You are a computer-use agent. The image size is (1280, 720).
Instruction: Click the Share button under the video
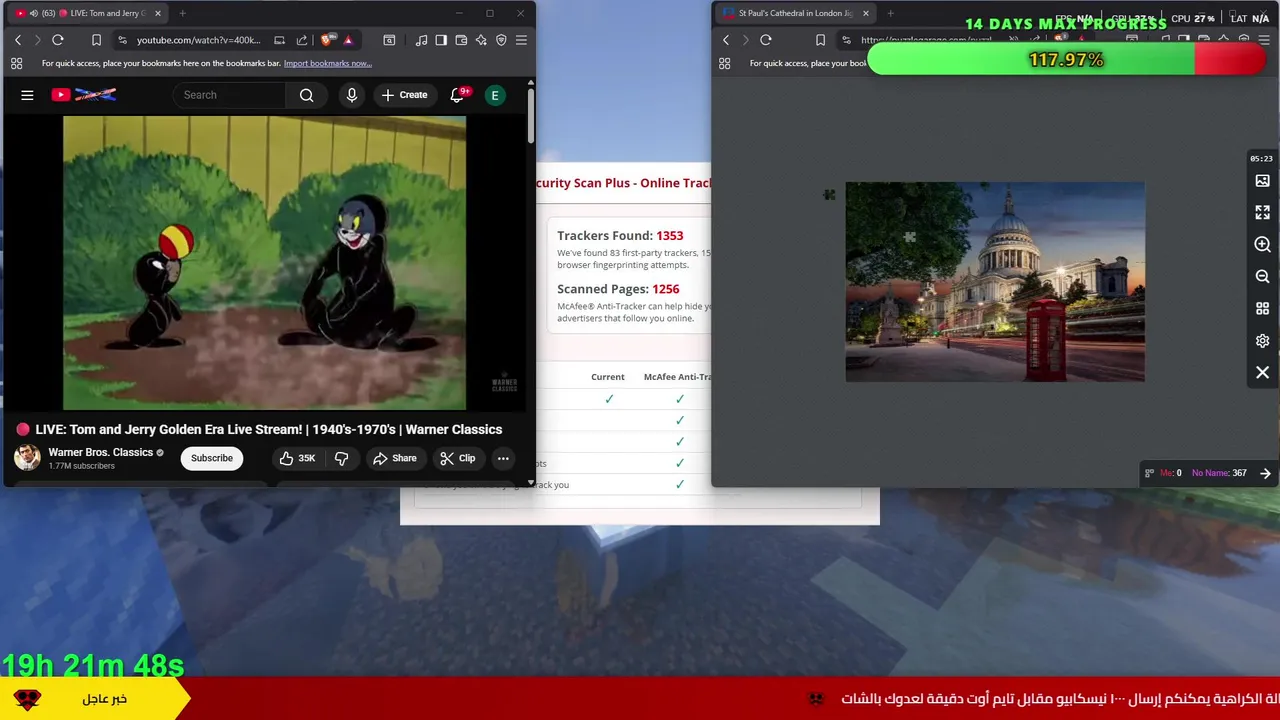pyautogui.click(x=394, y=458)
